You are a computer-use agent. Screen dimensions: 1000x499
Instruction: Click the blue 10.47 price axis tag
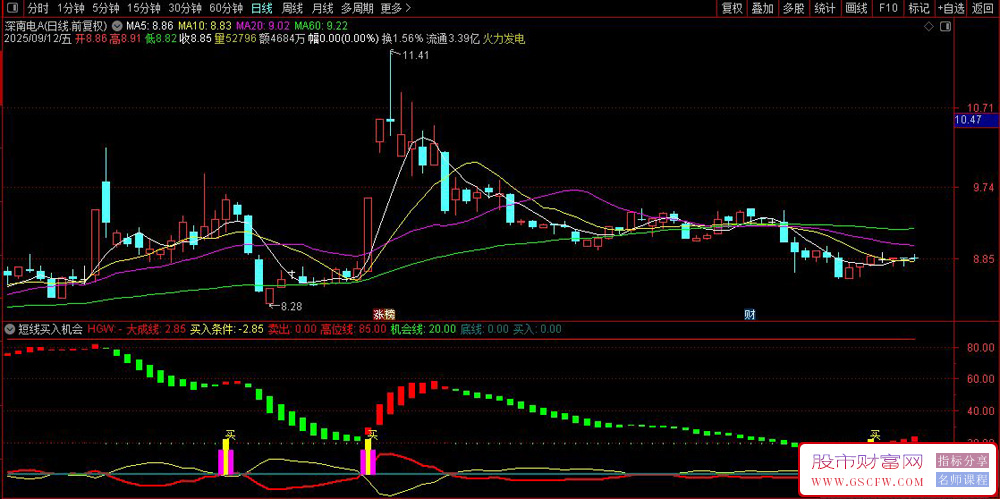[976, 120]
